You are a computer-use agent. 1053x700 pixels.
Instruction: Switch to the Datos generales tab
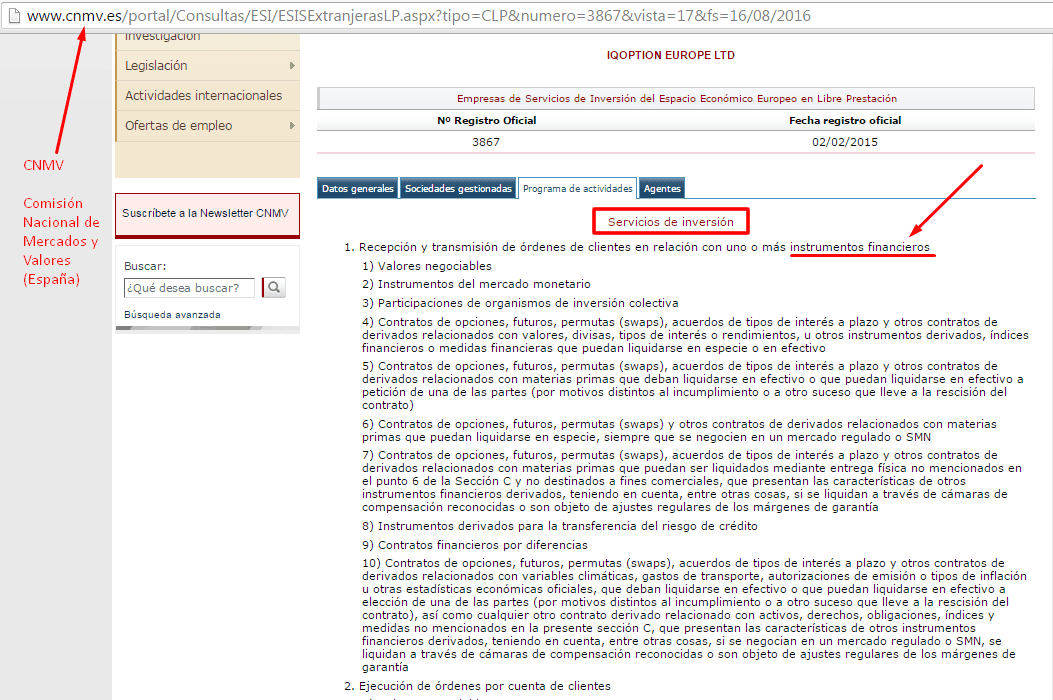point(357,189)
